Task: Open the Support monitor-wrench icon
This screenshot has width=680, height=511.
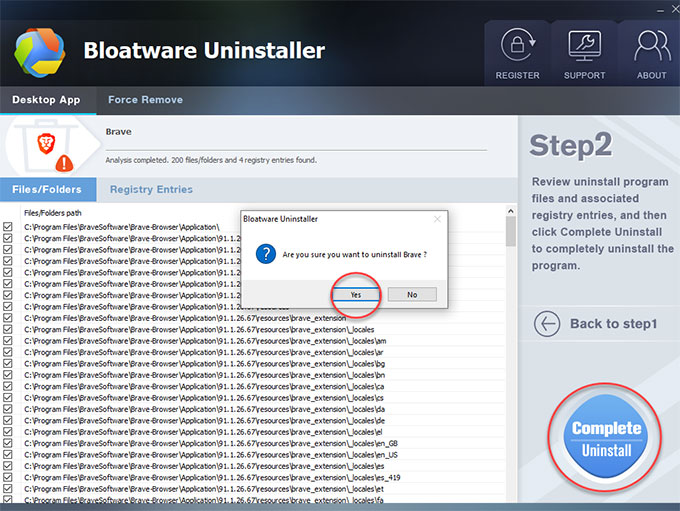Action: 585,45
